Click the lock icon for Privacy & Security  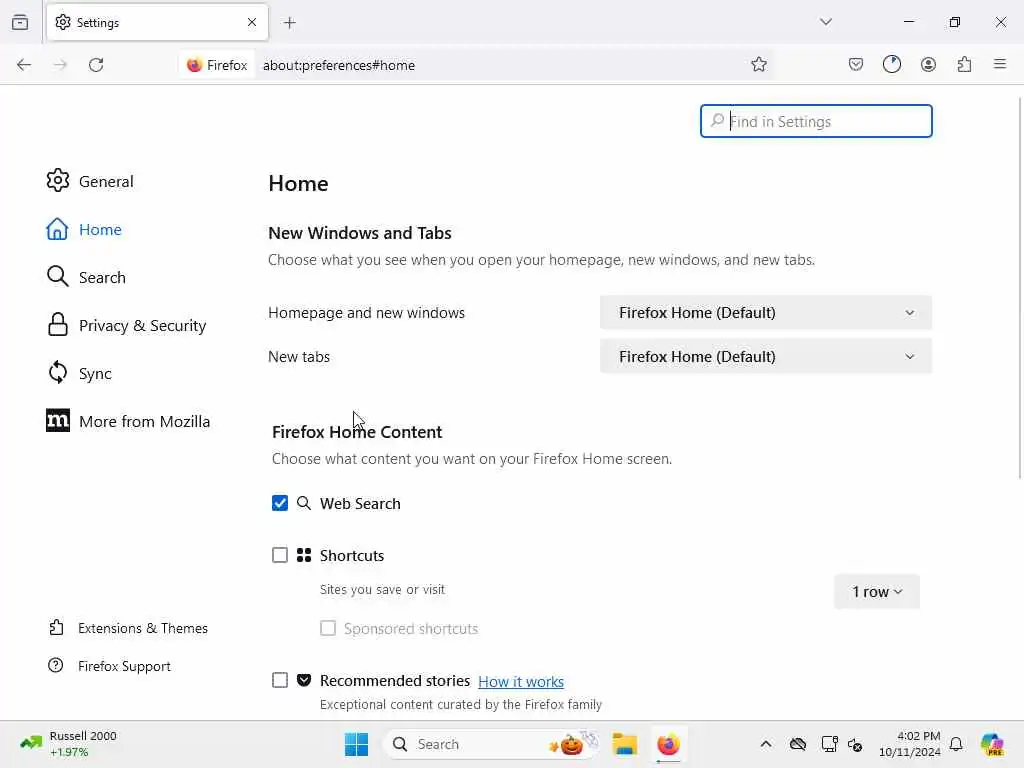point(57,324)
